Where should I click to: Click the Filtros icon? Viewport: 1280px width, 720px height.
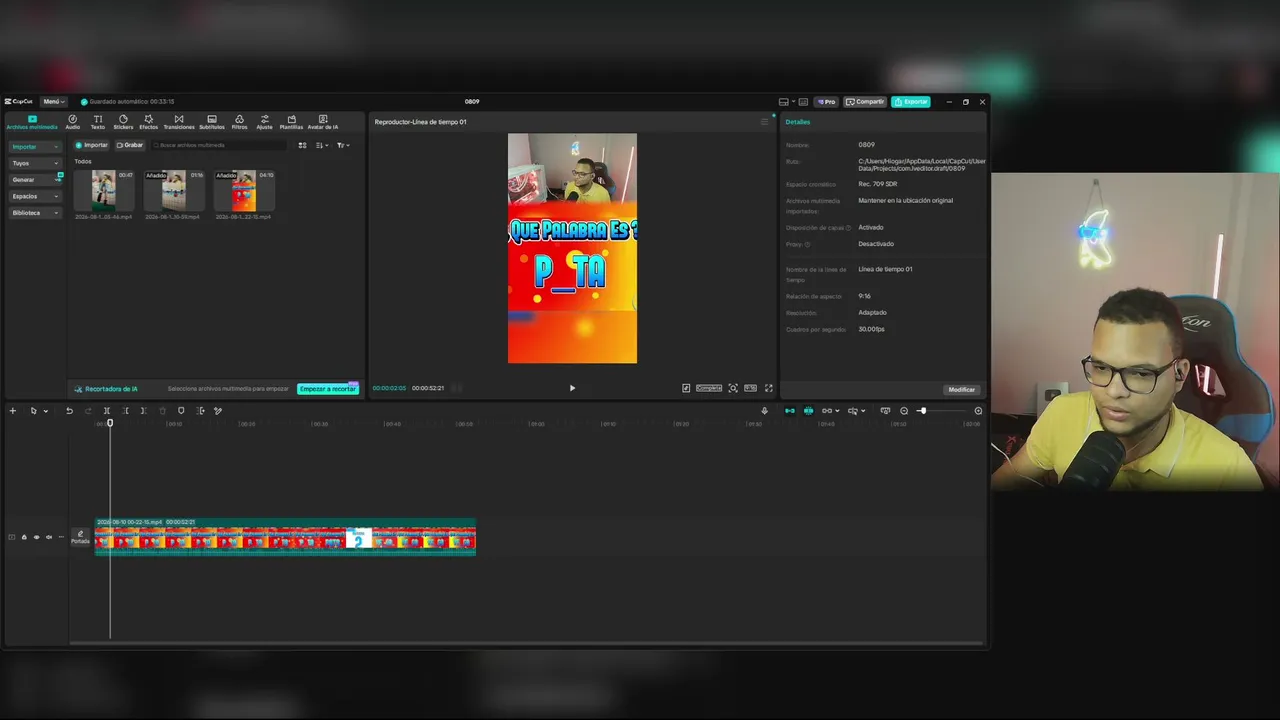tap(239, 122)
